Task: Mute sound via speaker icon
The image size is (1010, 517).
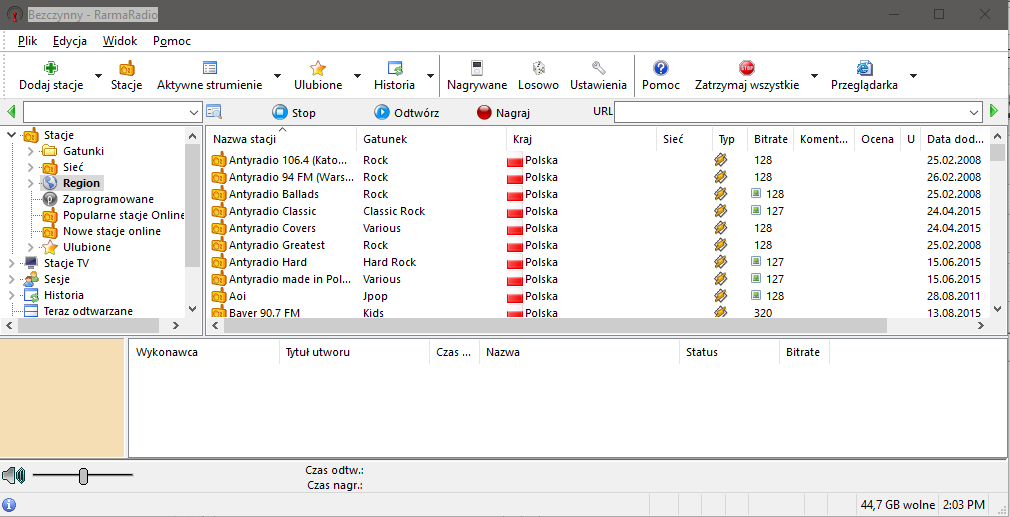Action: point(13,476)
